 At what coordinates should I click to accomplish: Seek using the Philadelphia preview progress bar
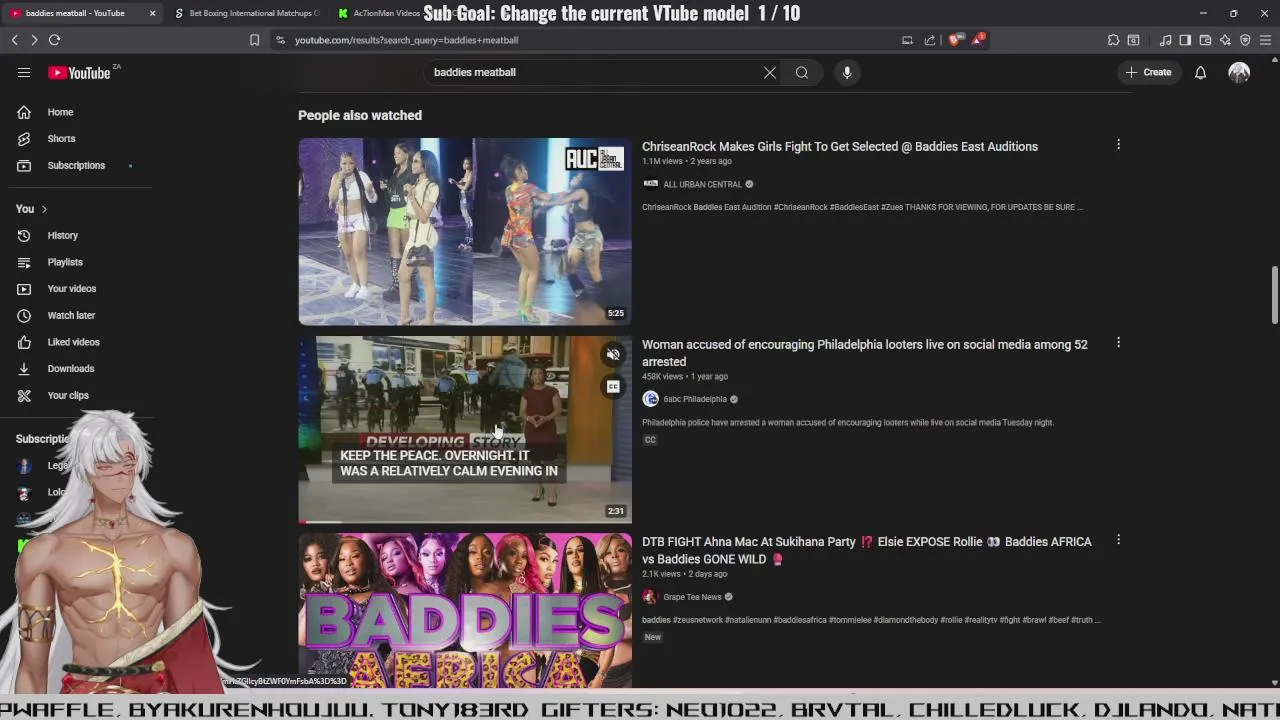pos(465,521)
